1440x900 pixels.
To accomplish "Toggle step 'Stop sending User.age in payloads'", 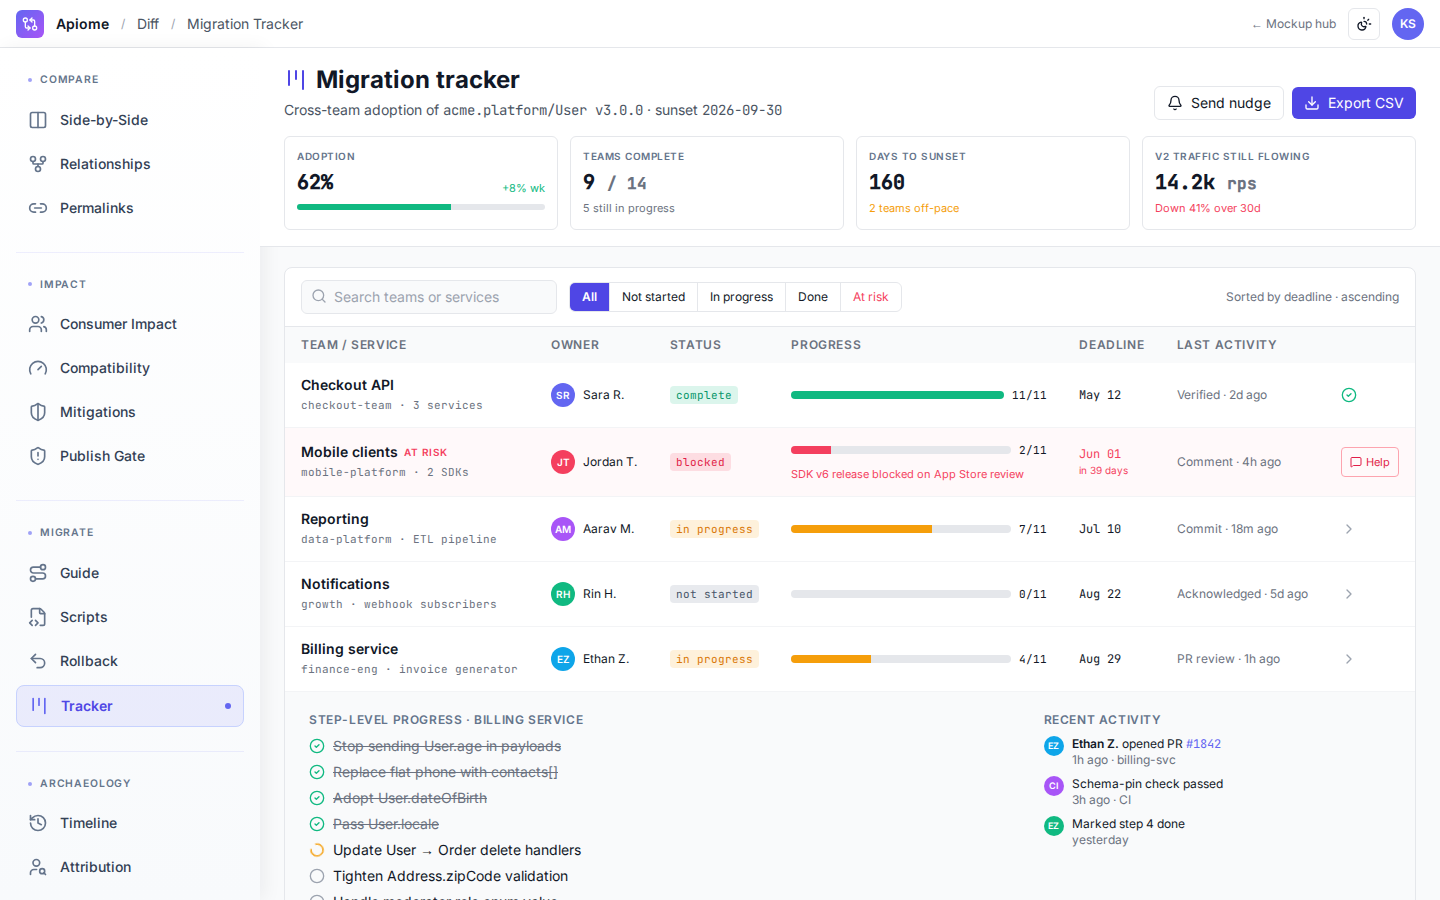I will click(x=317, y=746).
